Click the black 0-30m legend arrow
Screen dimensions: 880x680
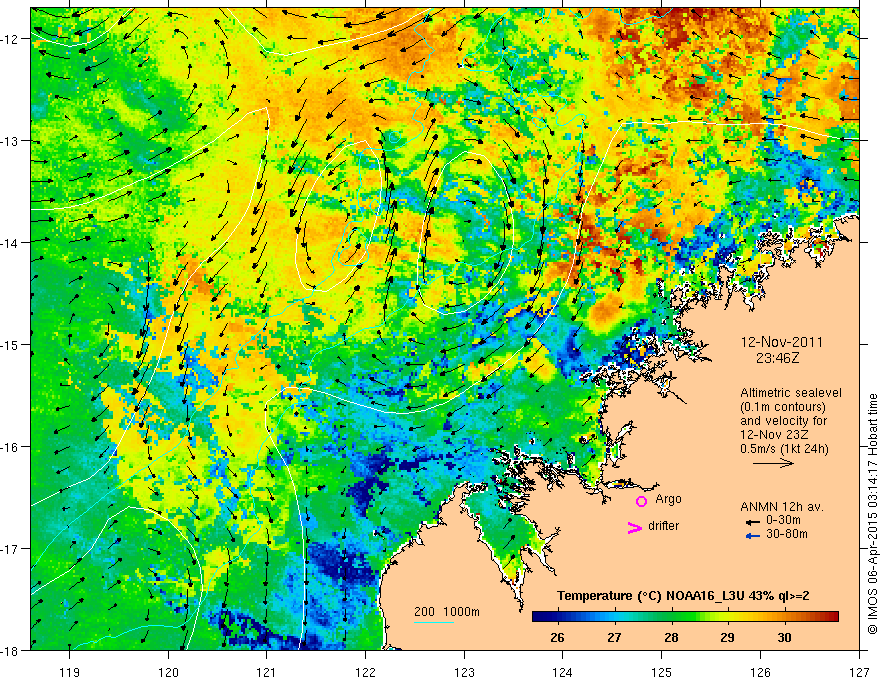coord(753,522)
